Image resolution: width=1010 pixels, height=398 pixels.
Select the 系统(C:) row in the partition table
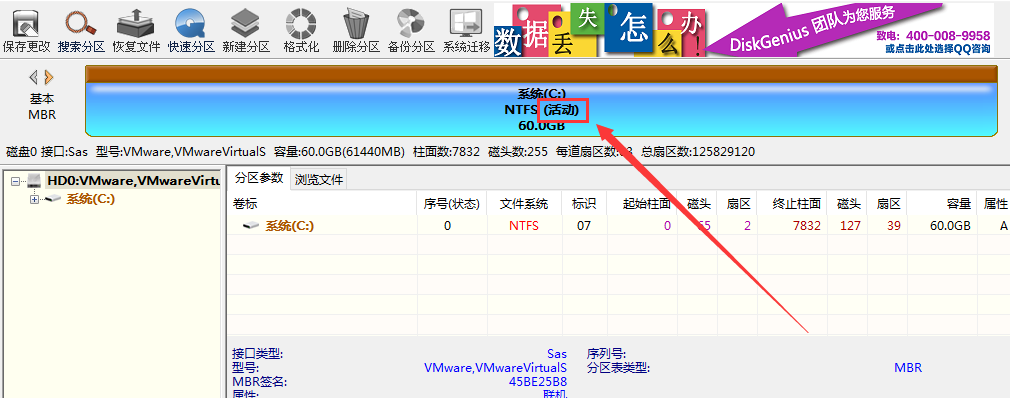pyautogui.click(x=618, y=225)
